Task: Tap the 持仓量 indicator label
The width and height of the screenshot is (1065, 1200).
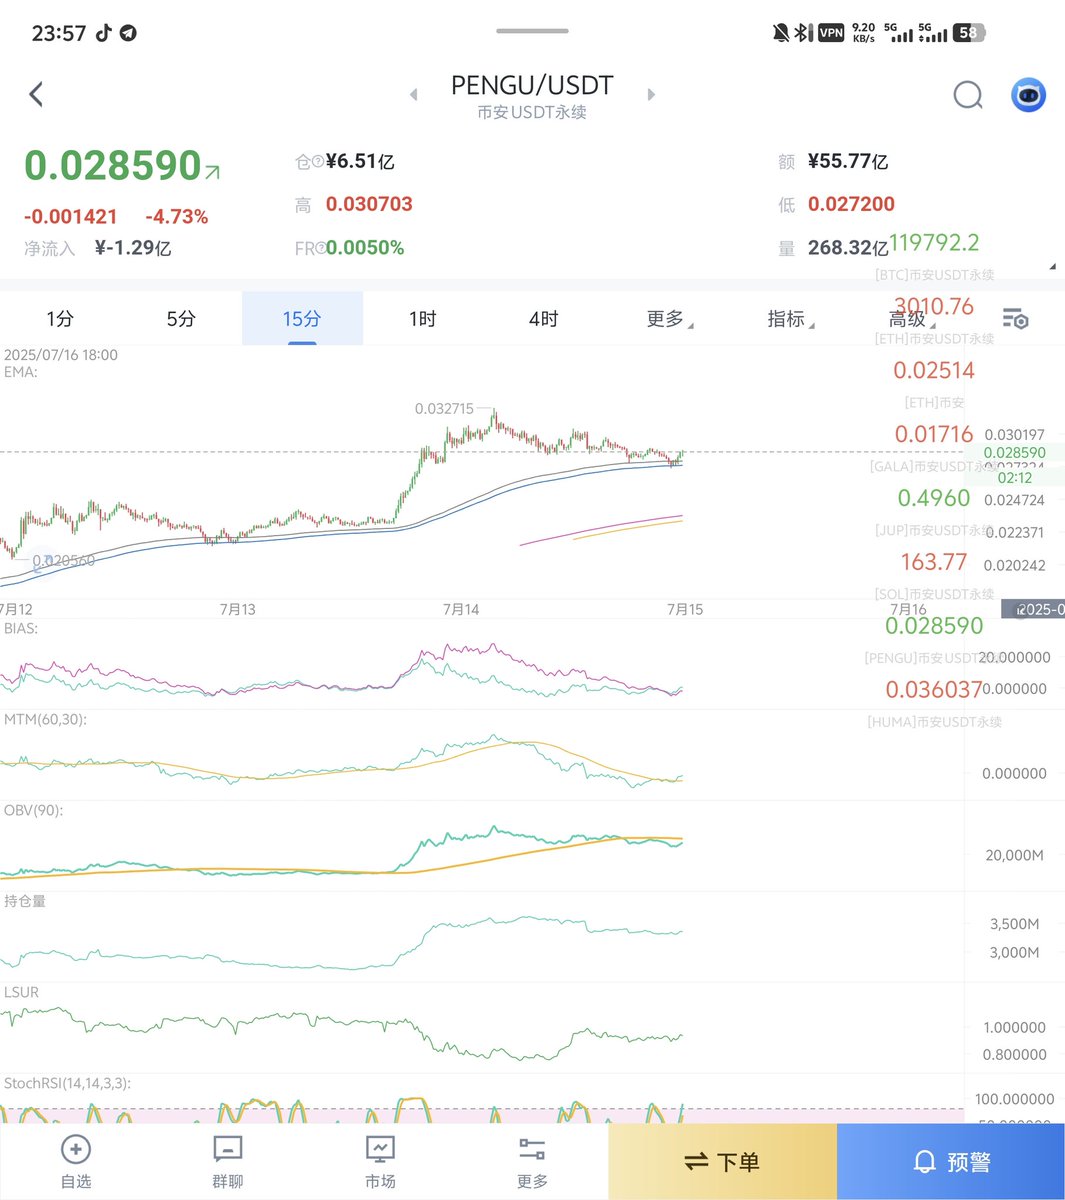Action: coord(25,901)
